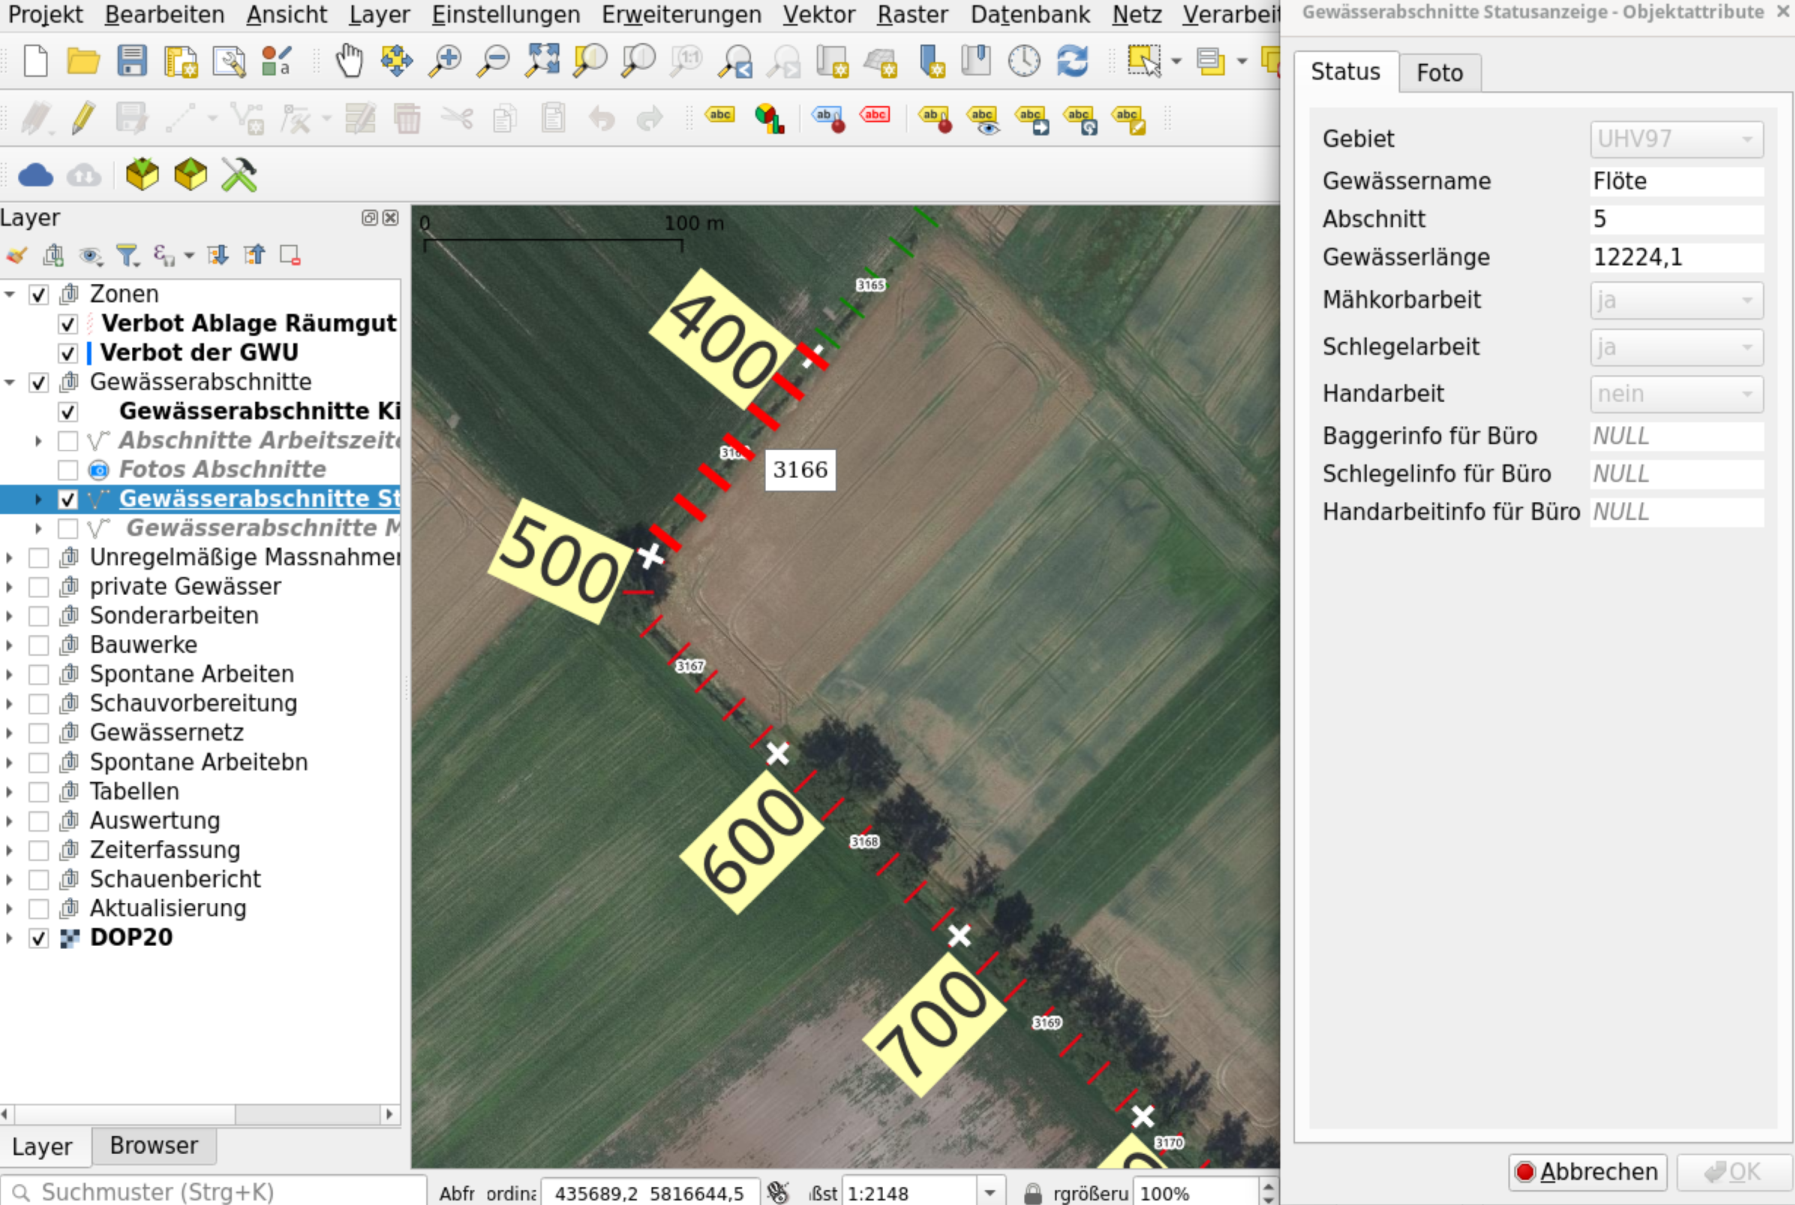Open a project via the folder icon
The width and height of the screenshot is (1795, 1205).
tap(83, 61)
